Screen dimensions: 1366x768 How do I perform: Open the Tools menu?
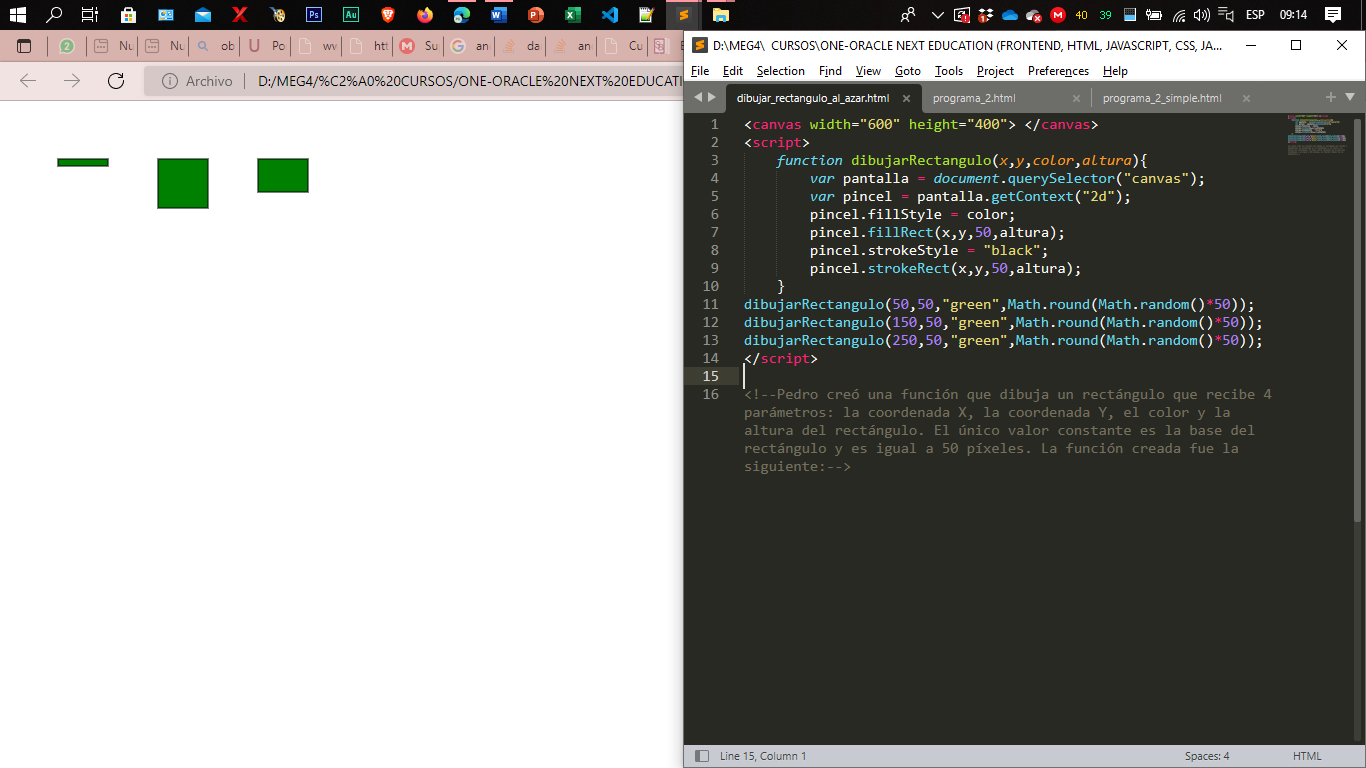[x=949, y=71]
